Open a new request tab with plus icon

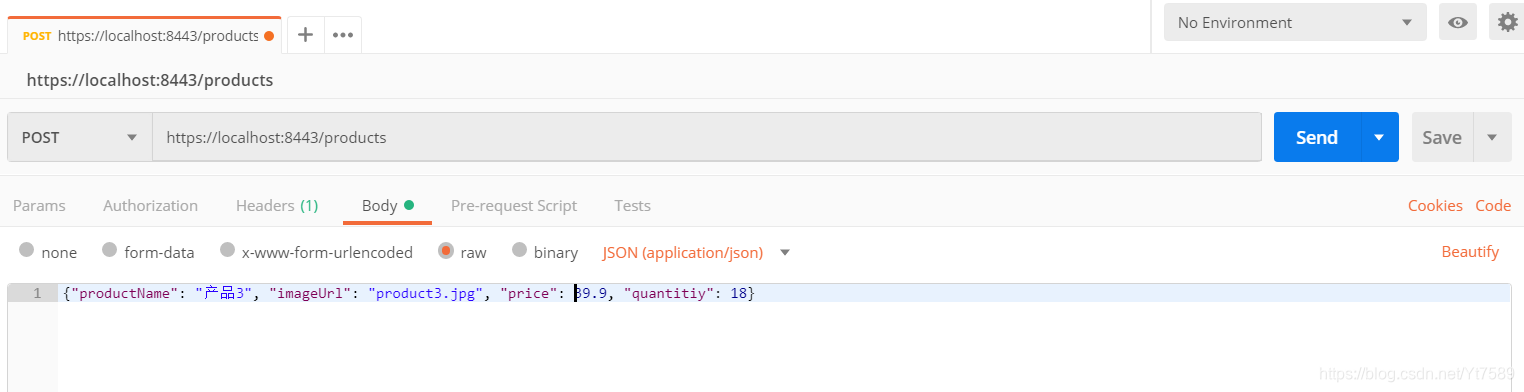(305, 35)
